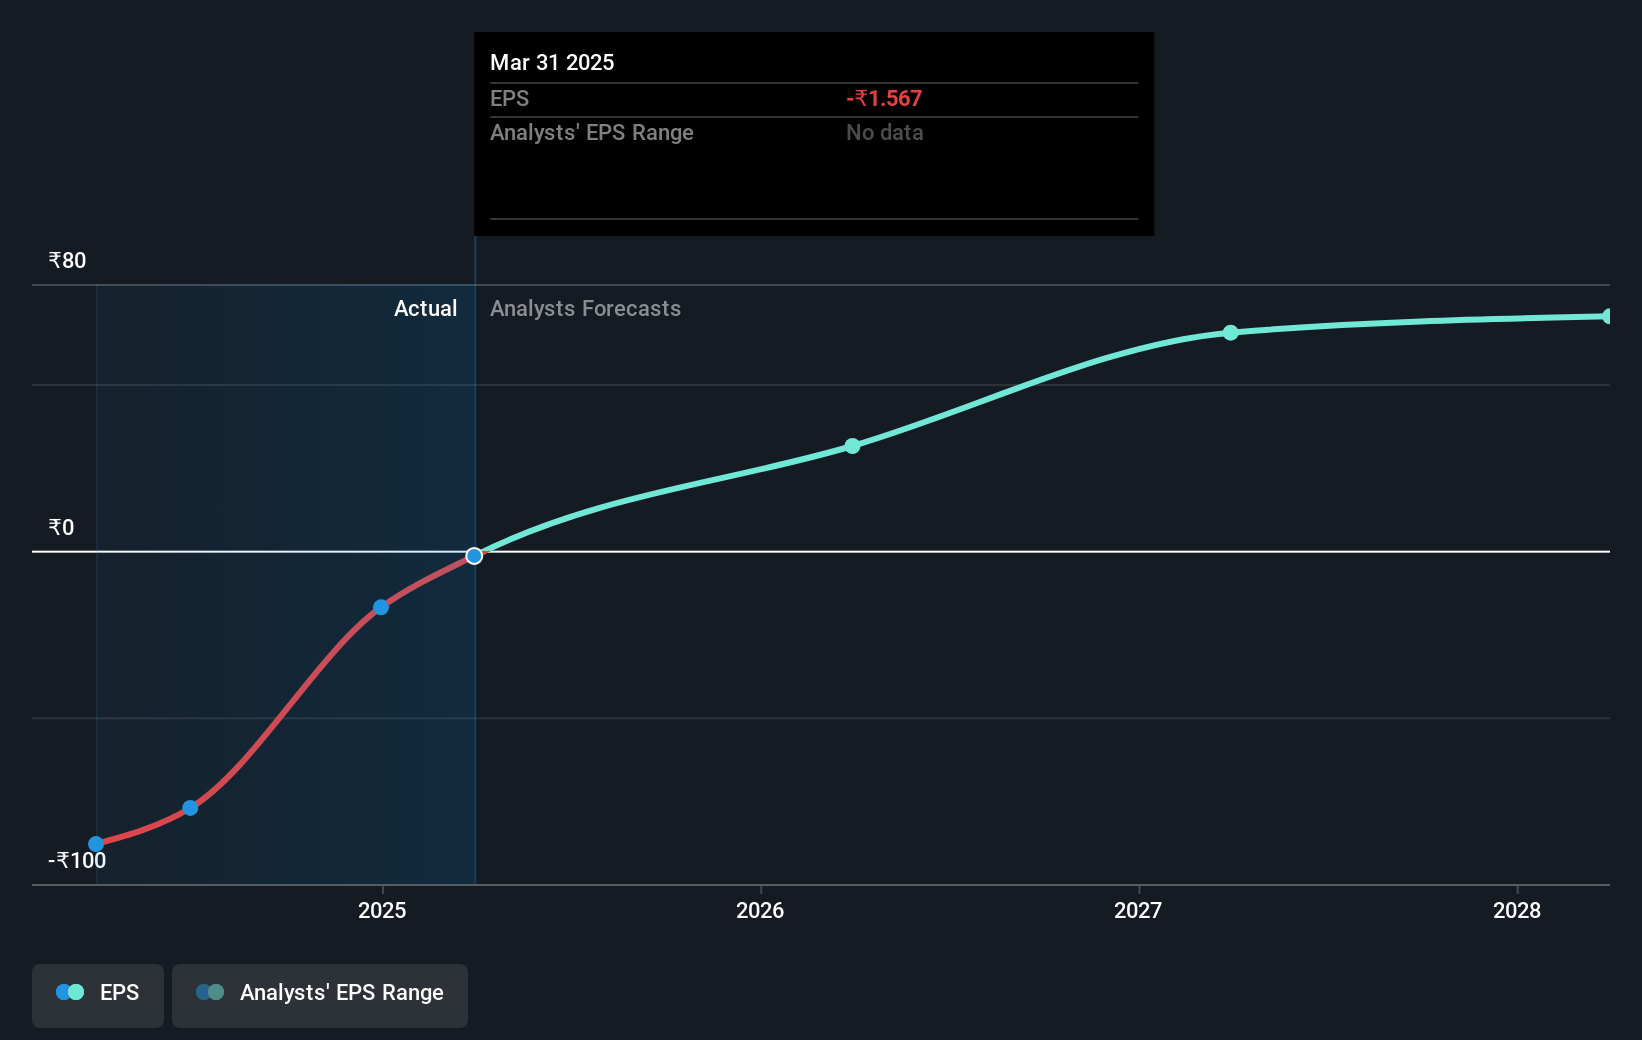Click the 2027 x-axis label

1138,910
